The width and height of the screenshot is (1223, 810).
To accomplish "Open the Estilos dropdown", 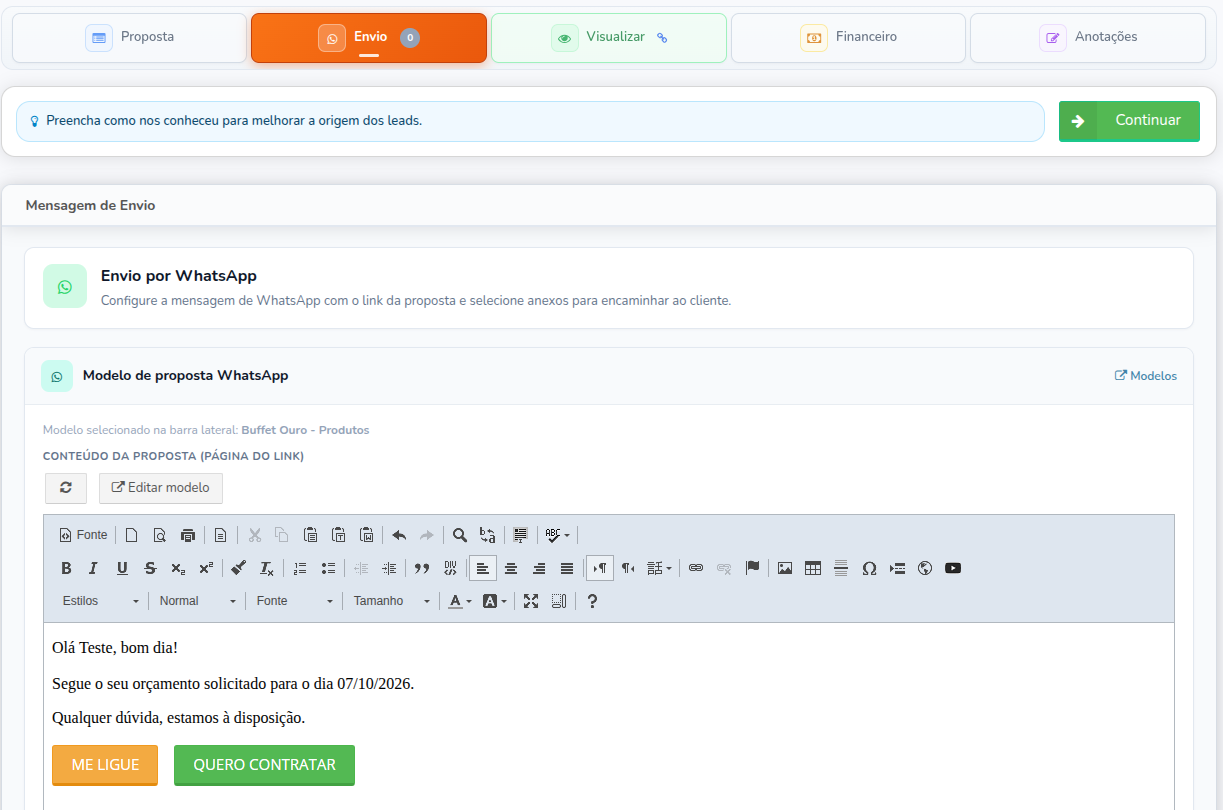I will tap(100, 601).
